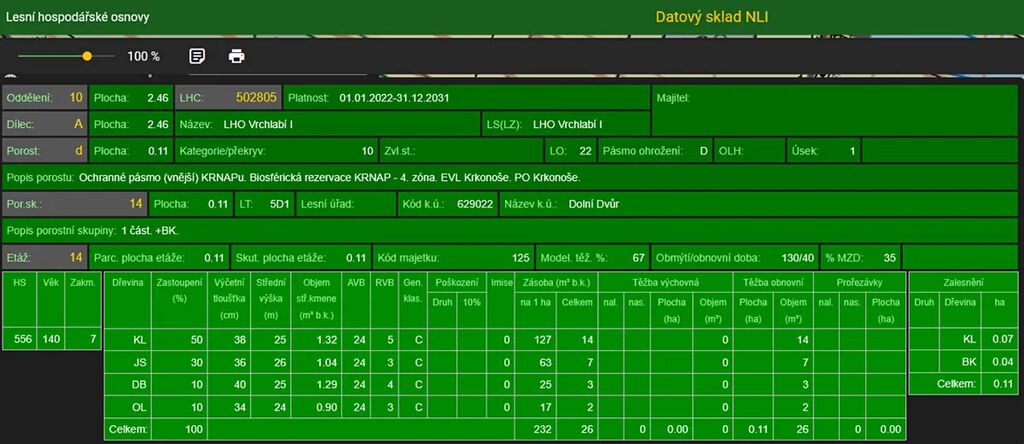Select the Oddělení value 10
This screenshot has width=1024, height=444.
point(76,98)
